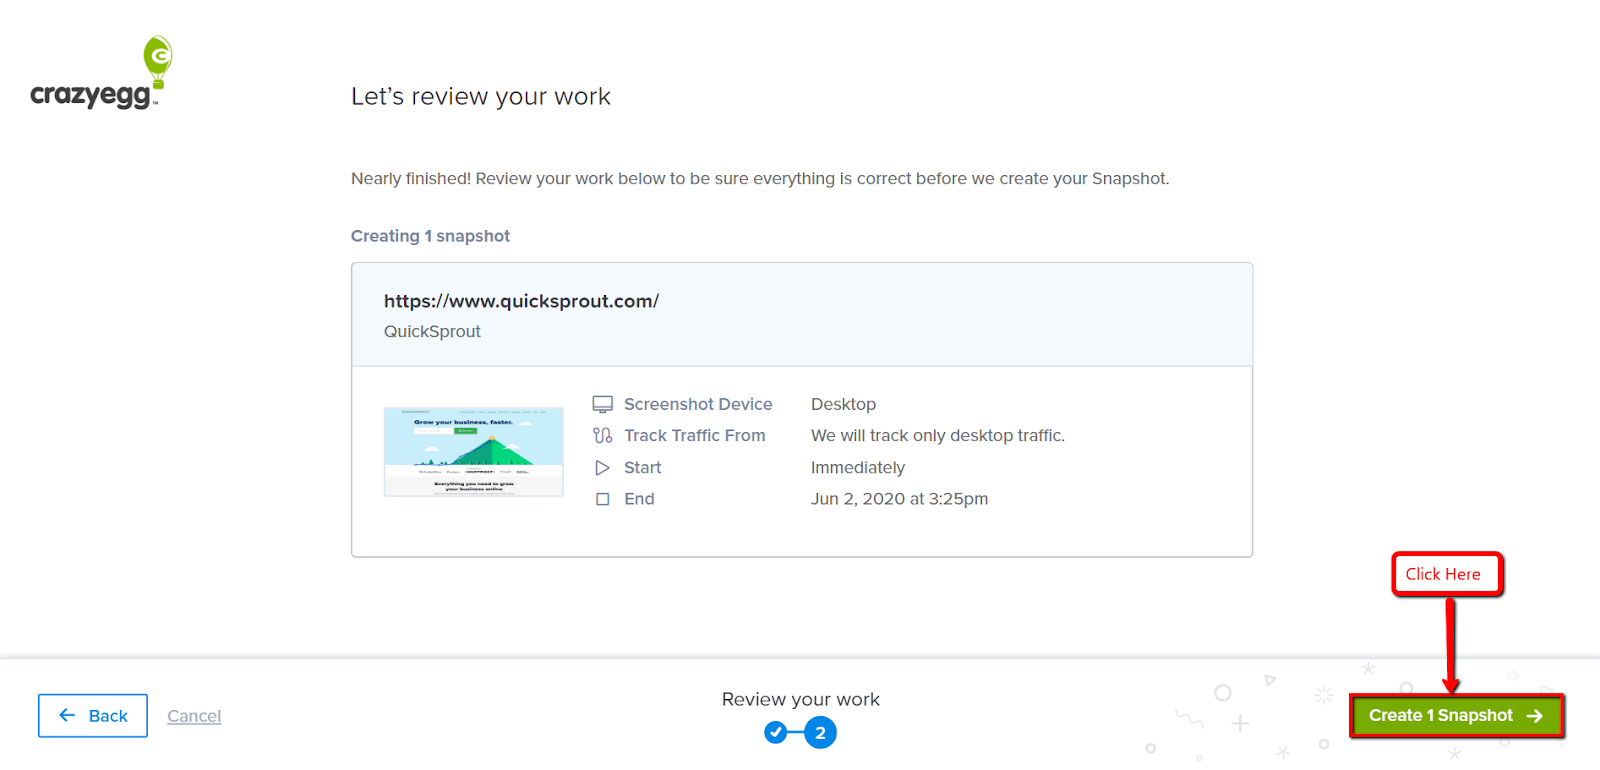The width and height of the screenshot is (1600, 770).
Task: Click the 'Nearly finished!' instruction sentence
Action: pos(760,179)
